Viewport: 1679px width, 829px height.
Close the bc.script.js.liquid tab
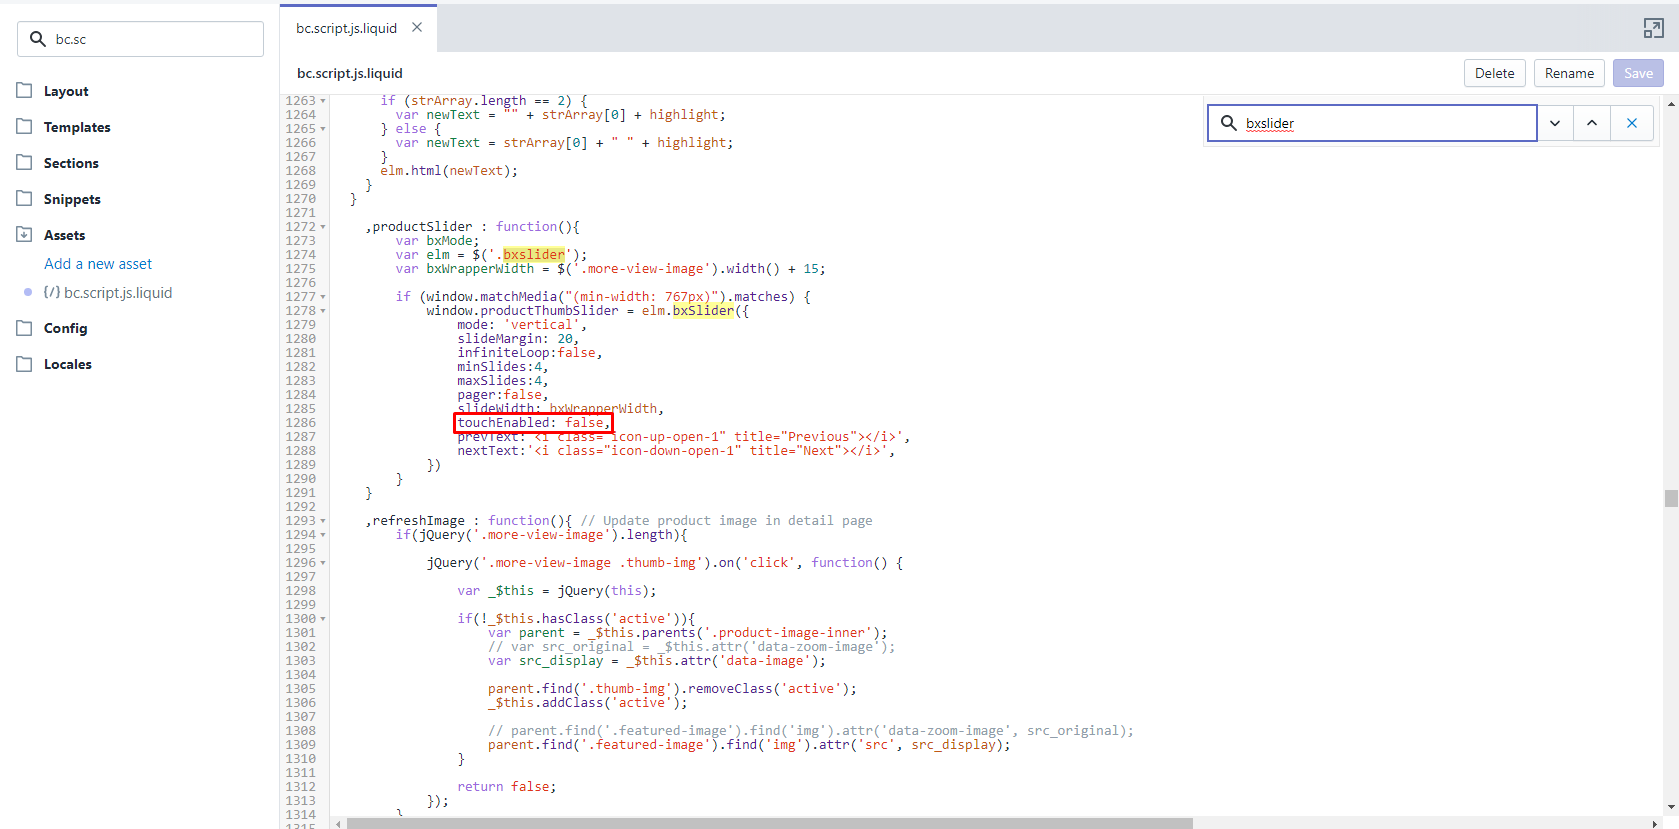417,27
